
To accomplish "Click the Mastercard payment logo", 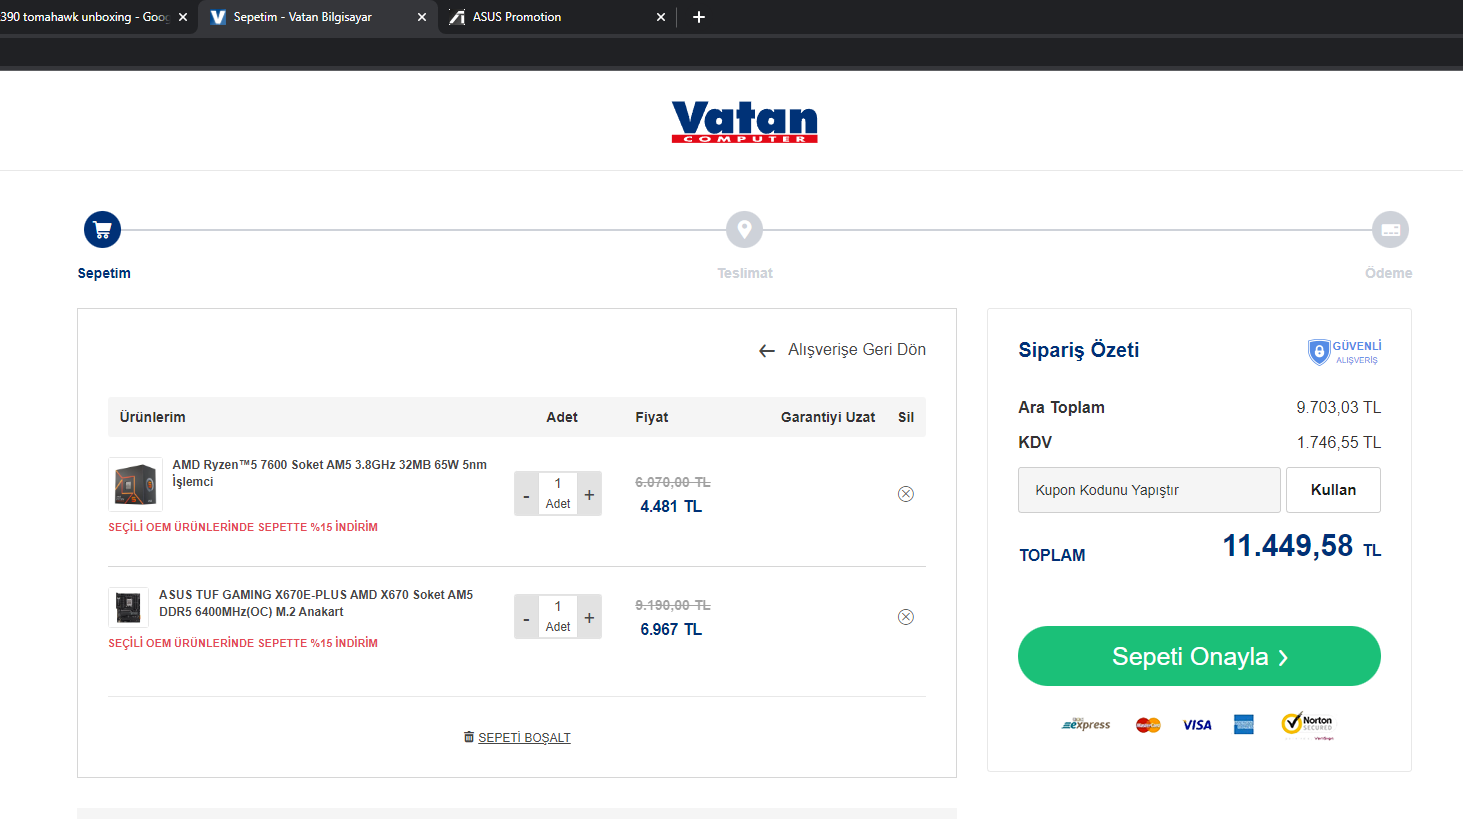I will [x=1148, y=725].
